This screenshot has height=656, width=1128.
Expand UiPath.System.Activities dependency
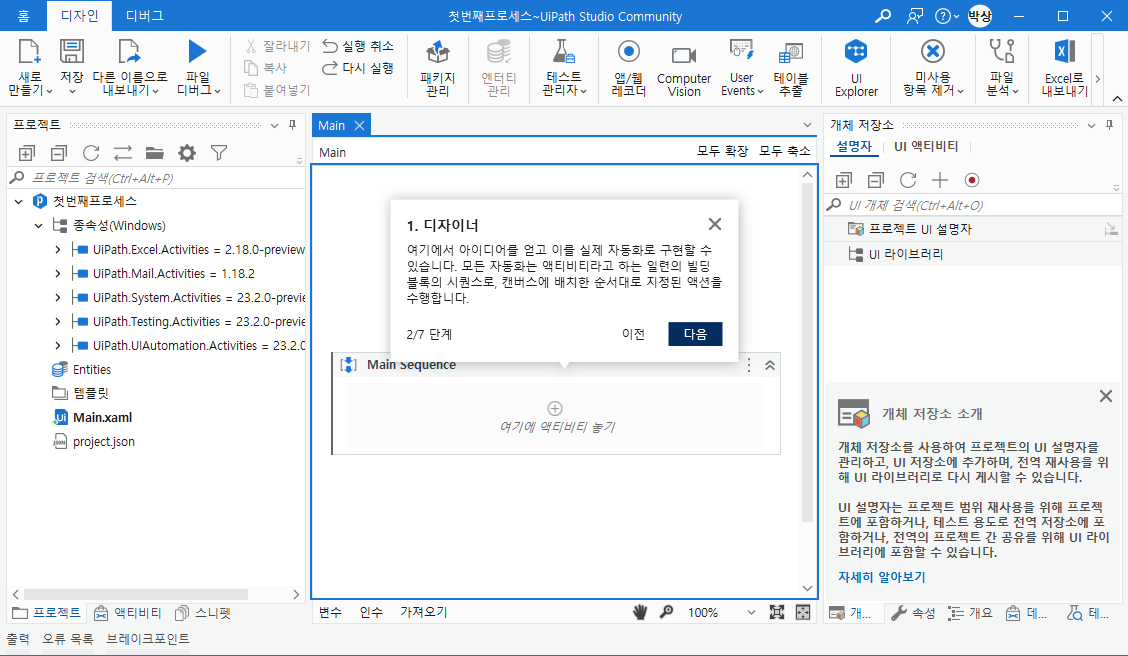pos(58,298)
